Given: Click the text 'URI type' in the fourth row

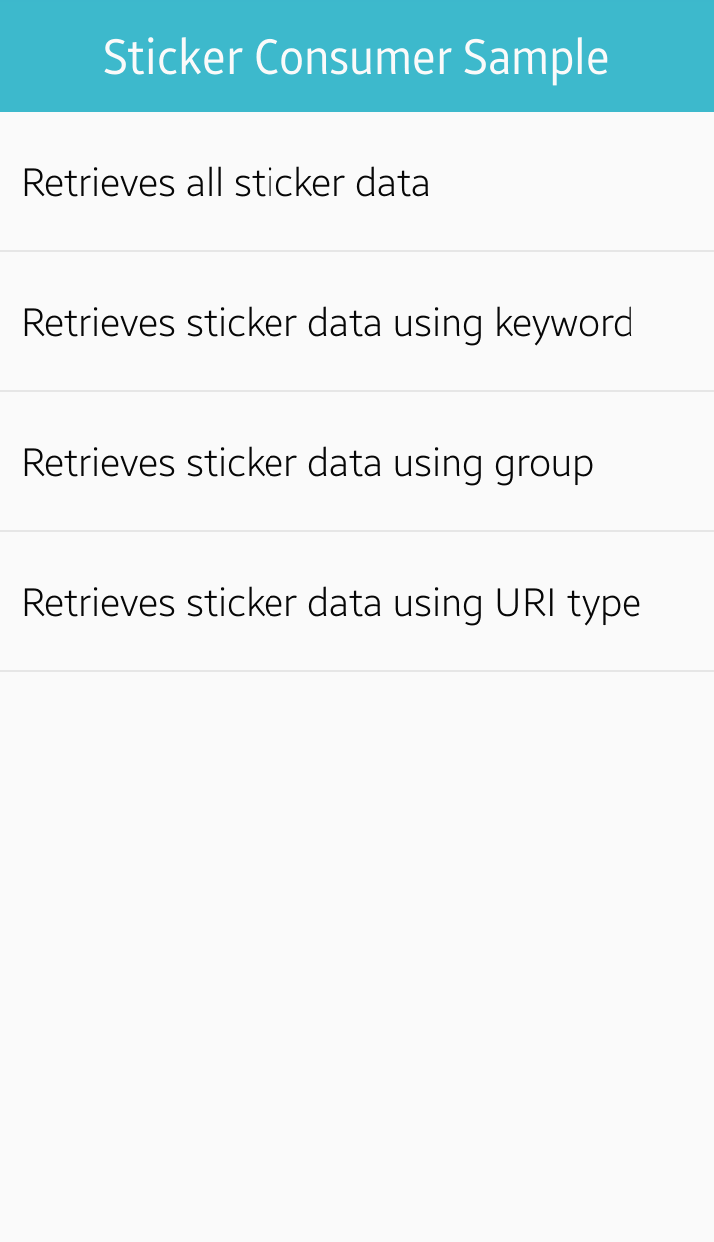Looking at the screenshot, I should tap(567, 603).
